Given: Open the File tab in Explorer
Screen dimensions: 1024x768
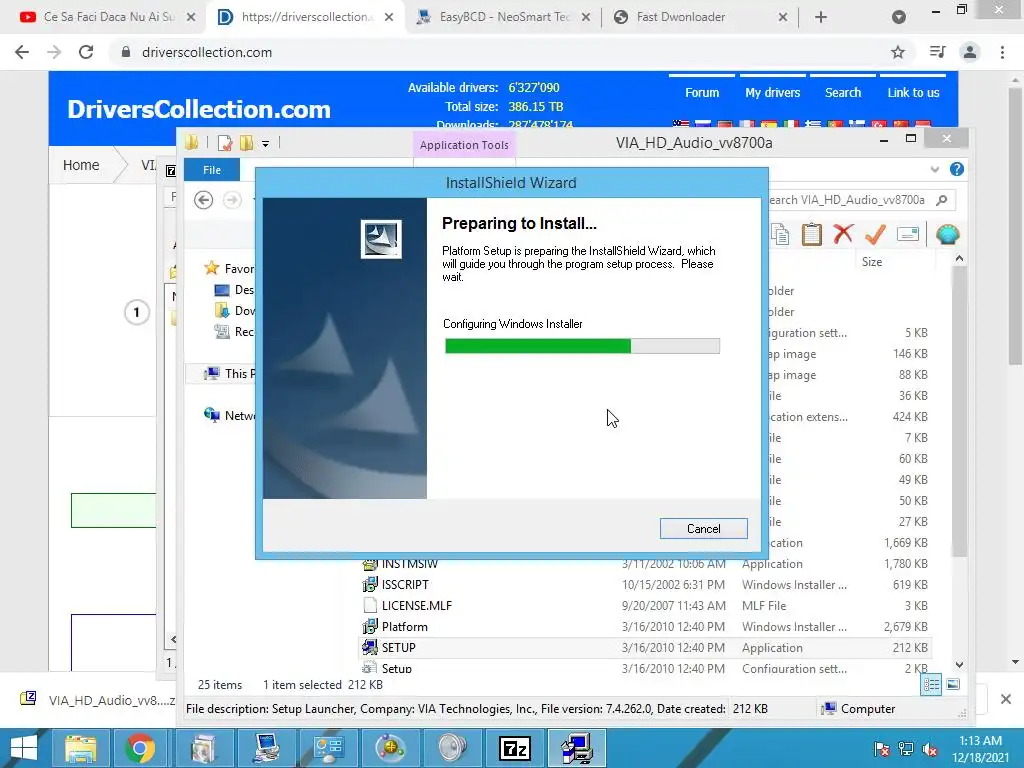Looking at the screenshot, I should (x=212, y=170).
